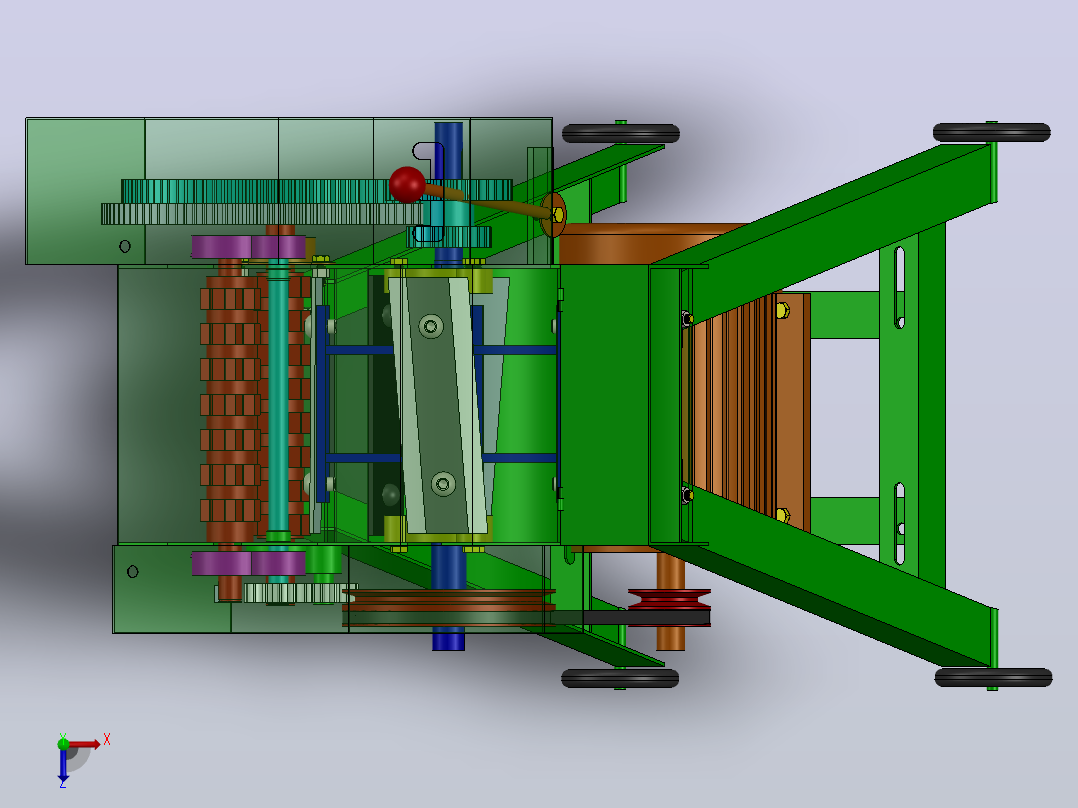
Task: Select the lower end of the blue main shaft
Action: pos(448,638)
